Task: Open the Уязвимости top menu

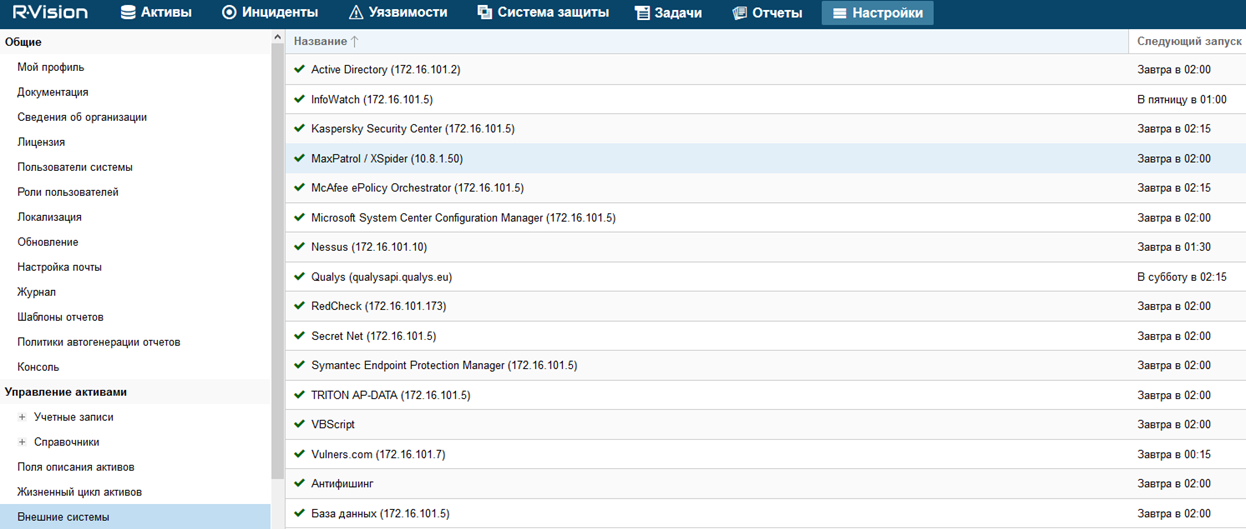Action: (398, 13)
